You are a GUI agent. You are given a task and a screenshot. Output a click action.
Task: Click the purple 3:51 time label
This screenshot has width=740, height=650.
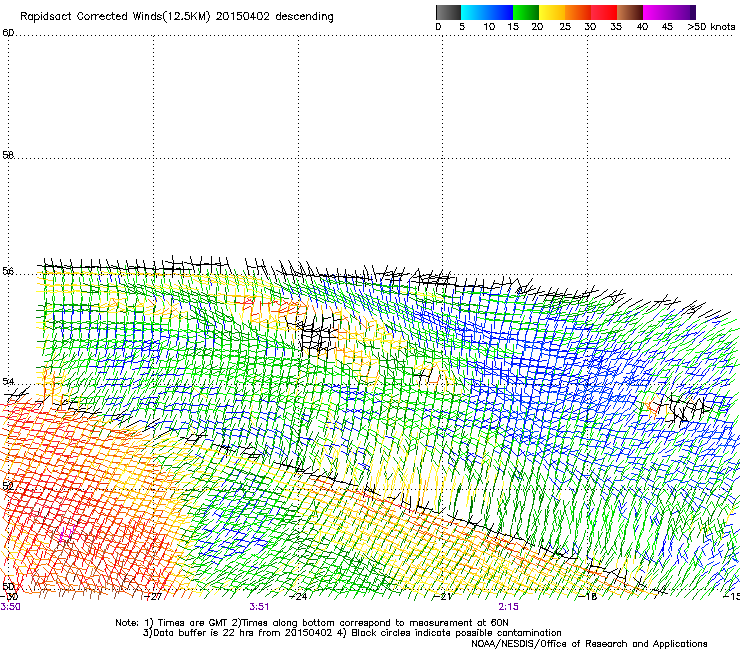pyautogui.click(x=259, y=607)
